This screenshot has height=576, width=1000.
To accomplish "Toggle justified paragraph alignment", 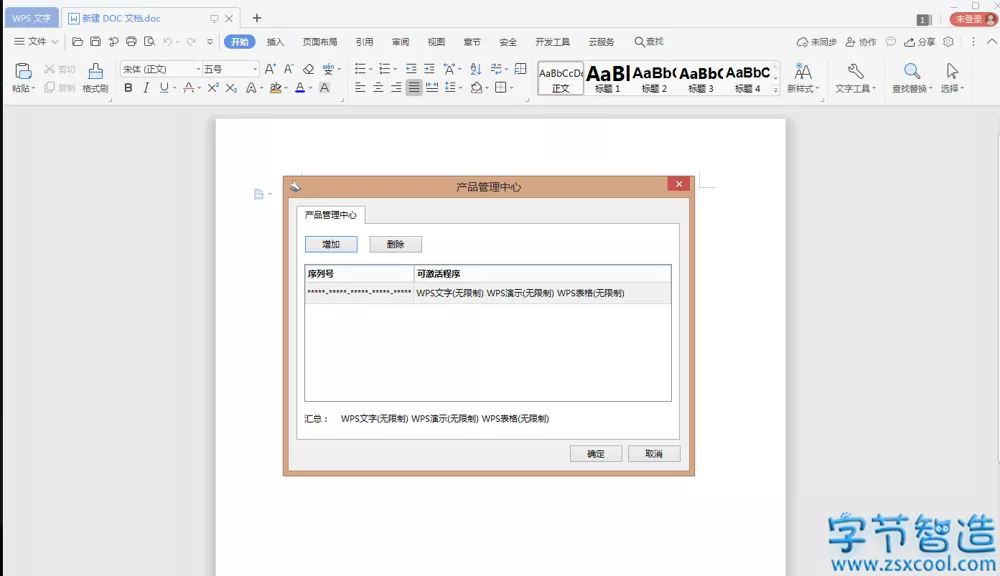I will (x=414, y=87).
